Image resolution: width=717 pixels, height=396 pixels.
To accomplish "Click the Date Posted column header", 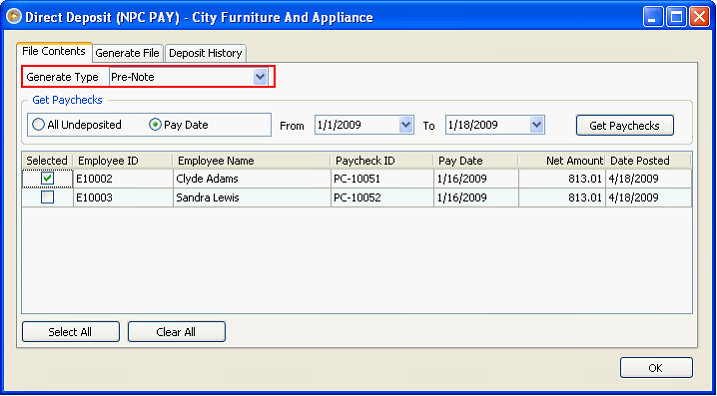I will click(x=648, y=161).
